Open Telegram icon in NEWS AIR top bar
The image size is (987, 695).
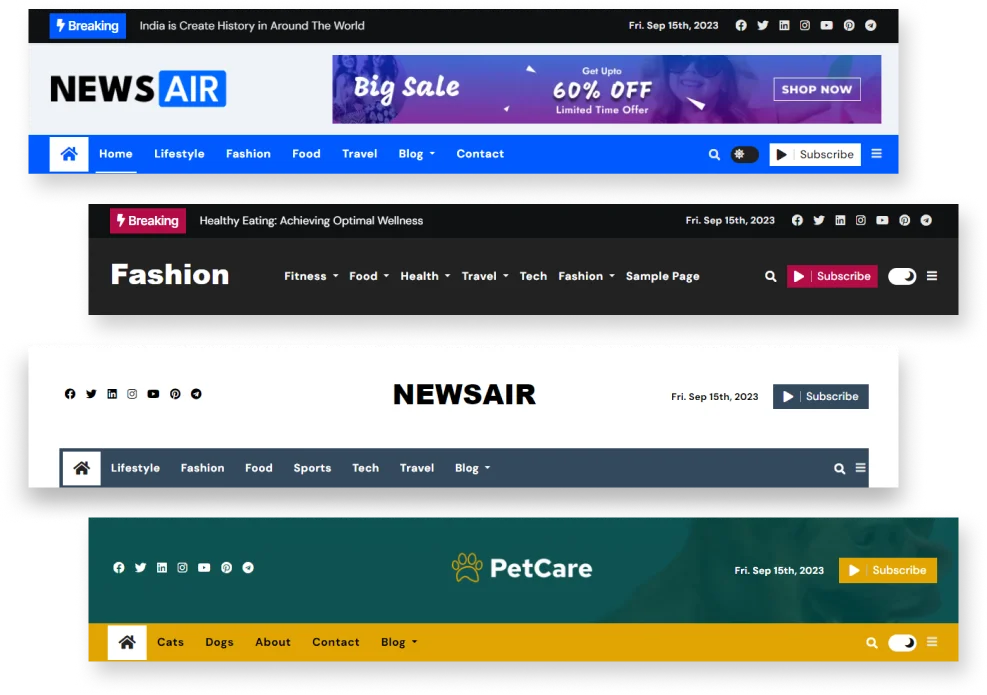[x=871, y=26]
